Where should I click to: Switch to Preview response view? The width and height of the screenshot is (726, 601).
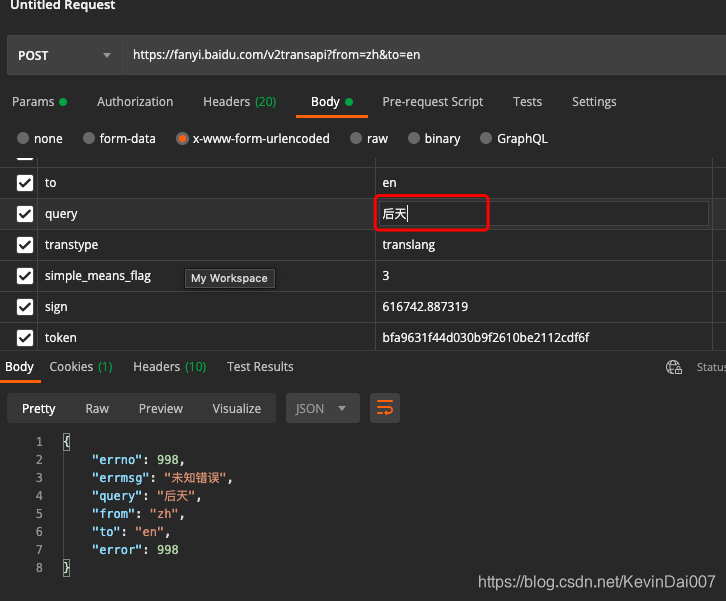(161, 408)
